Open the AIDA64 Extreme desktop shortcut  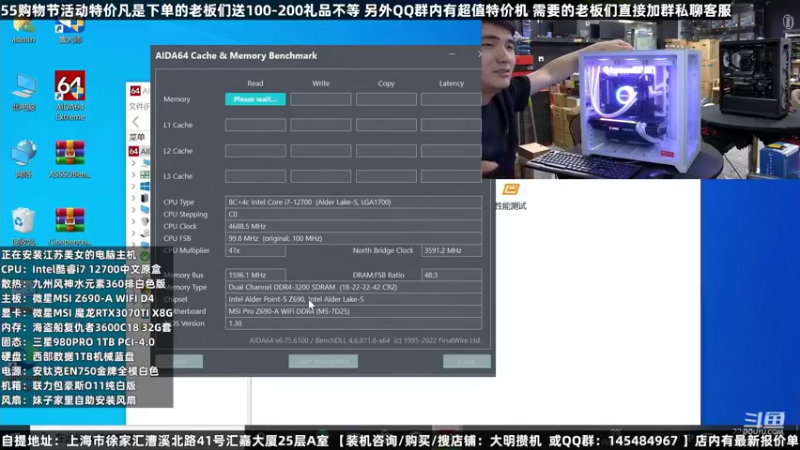pyautogui.click(x=70, y=95)
